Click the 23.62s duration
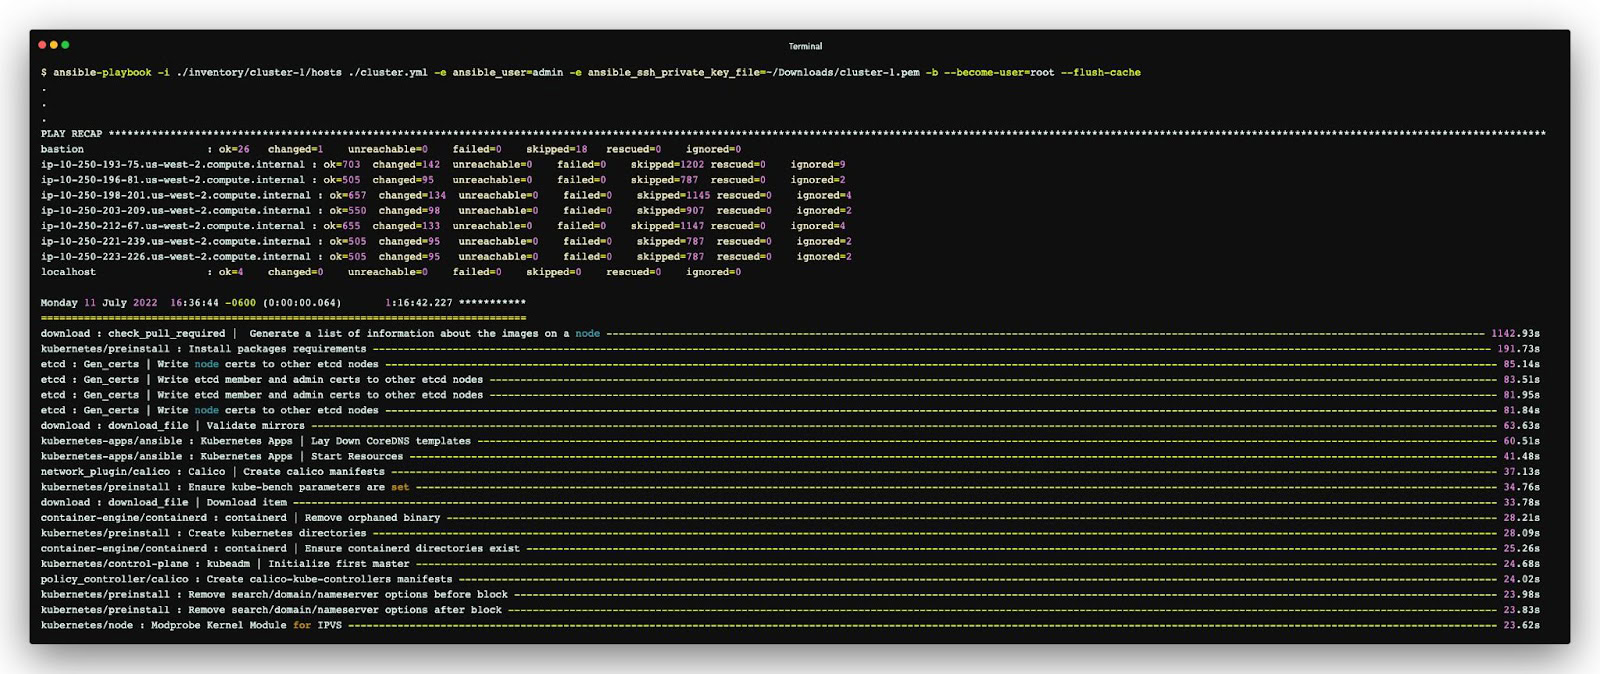Screen dimensions: 1600x674 click(1521, 625)
